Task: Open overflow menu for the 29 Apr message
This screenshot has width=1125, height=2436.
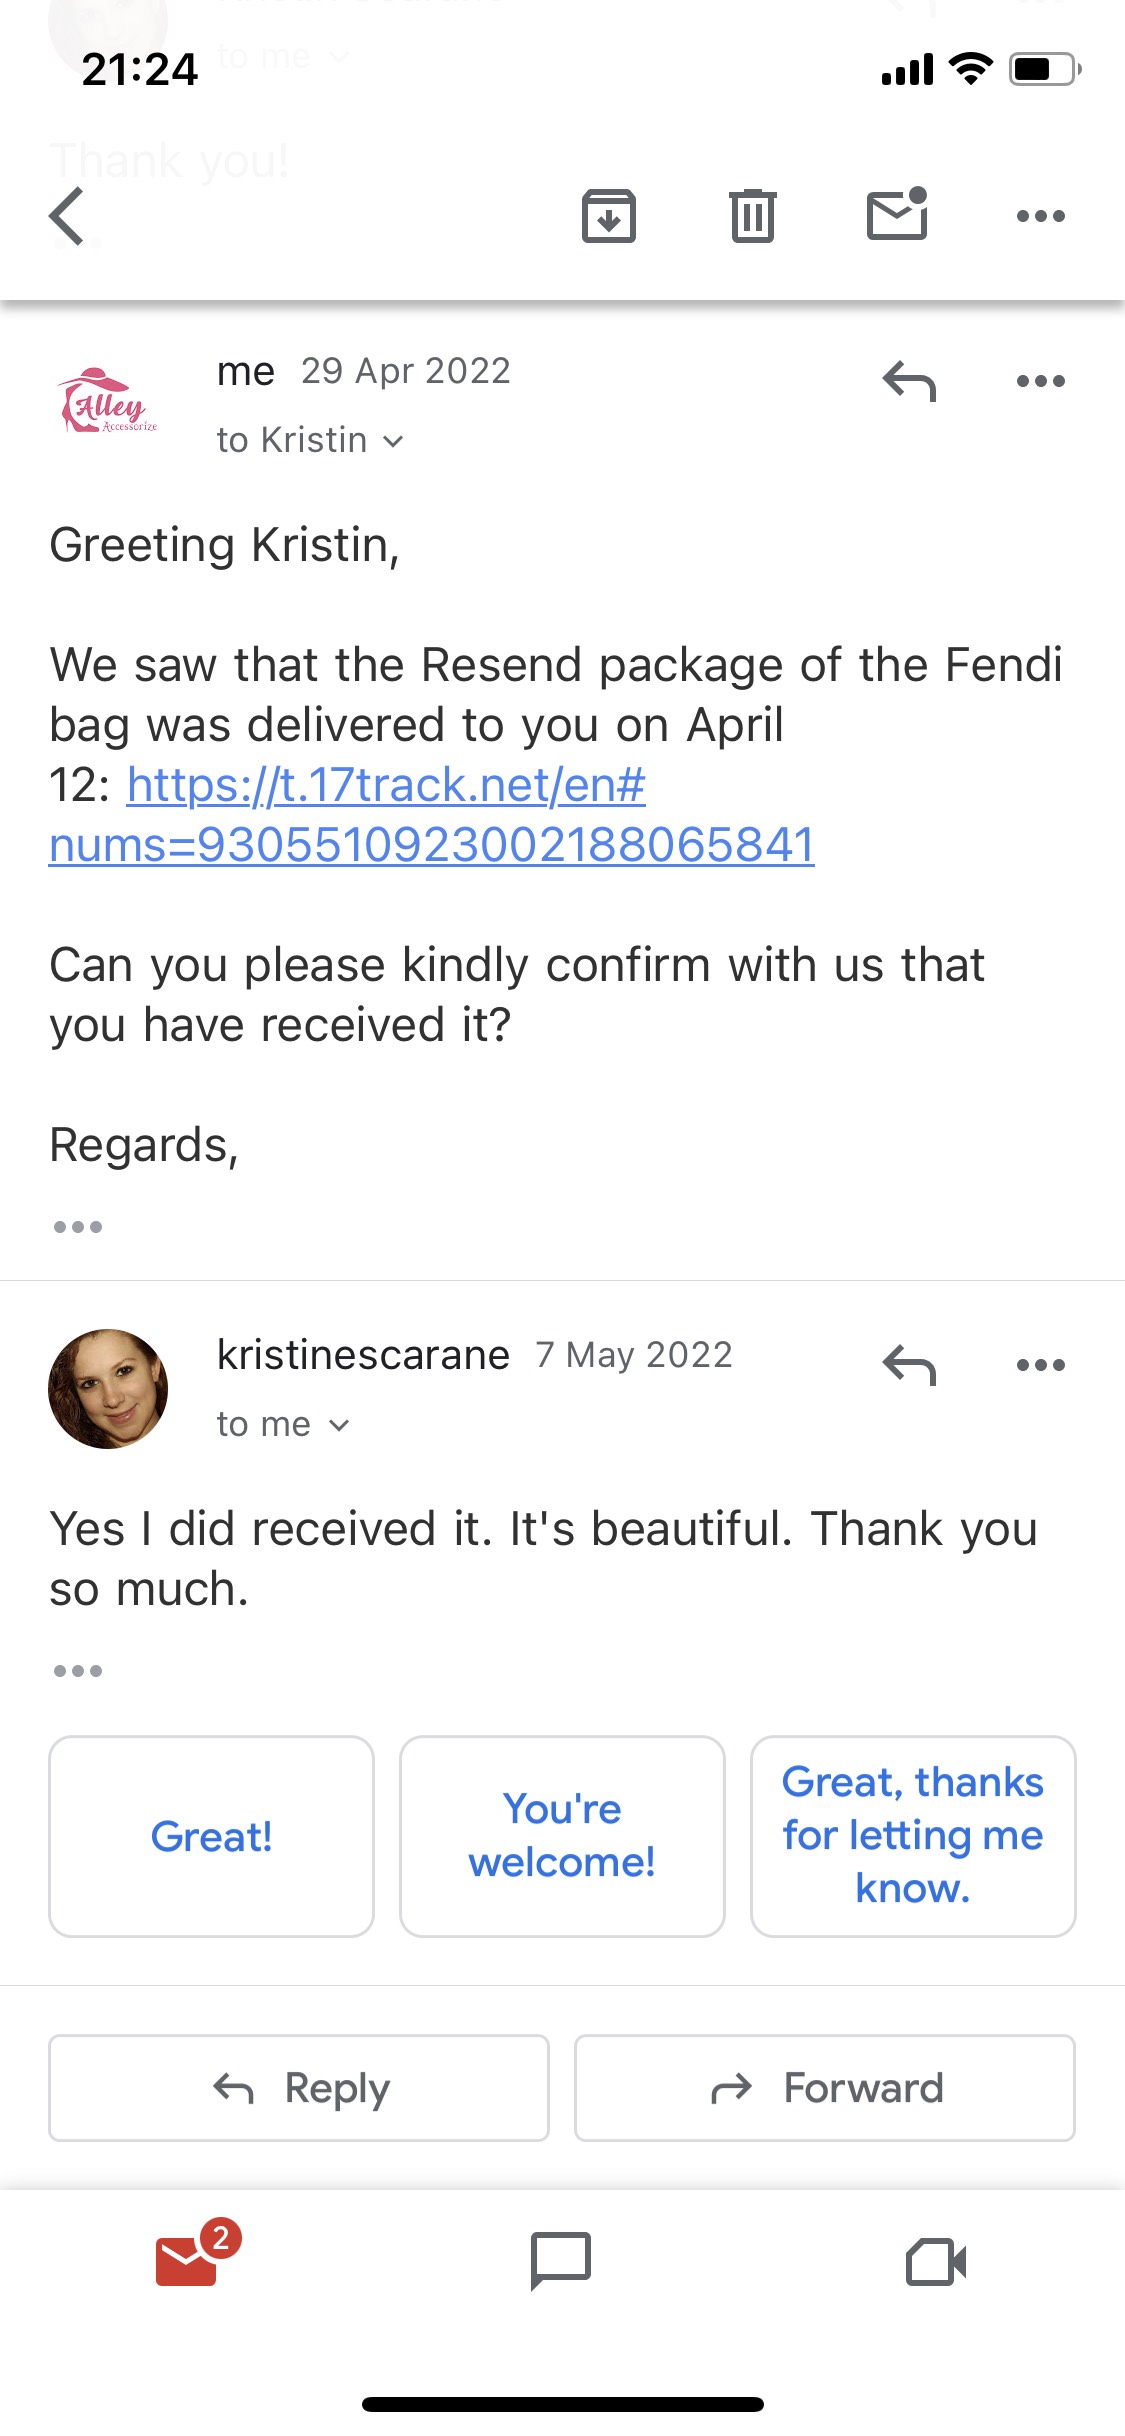Action: click(1042, 380)
